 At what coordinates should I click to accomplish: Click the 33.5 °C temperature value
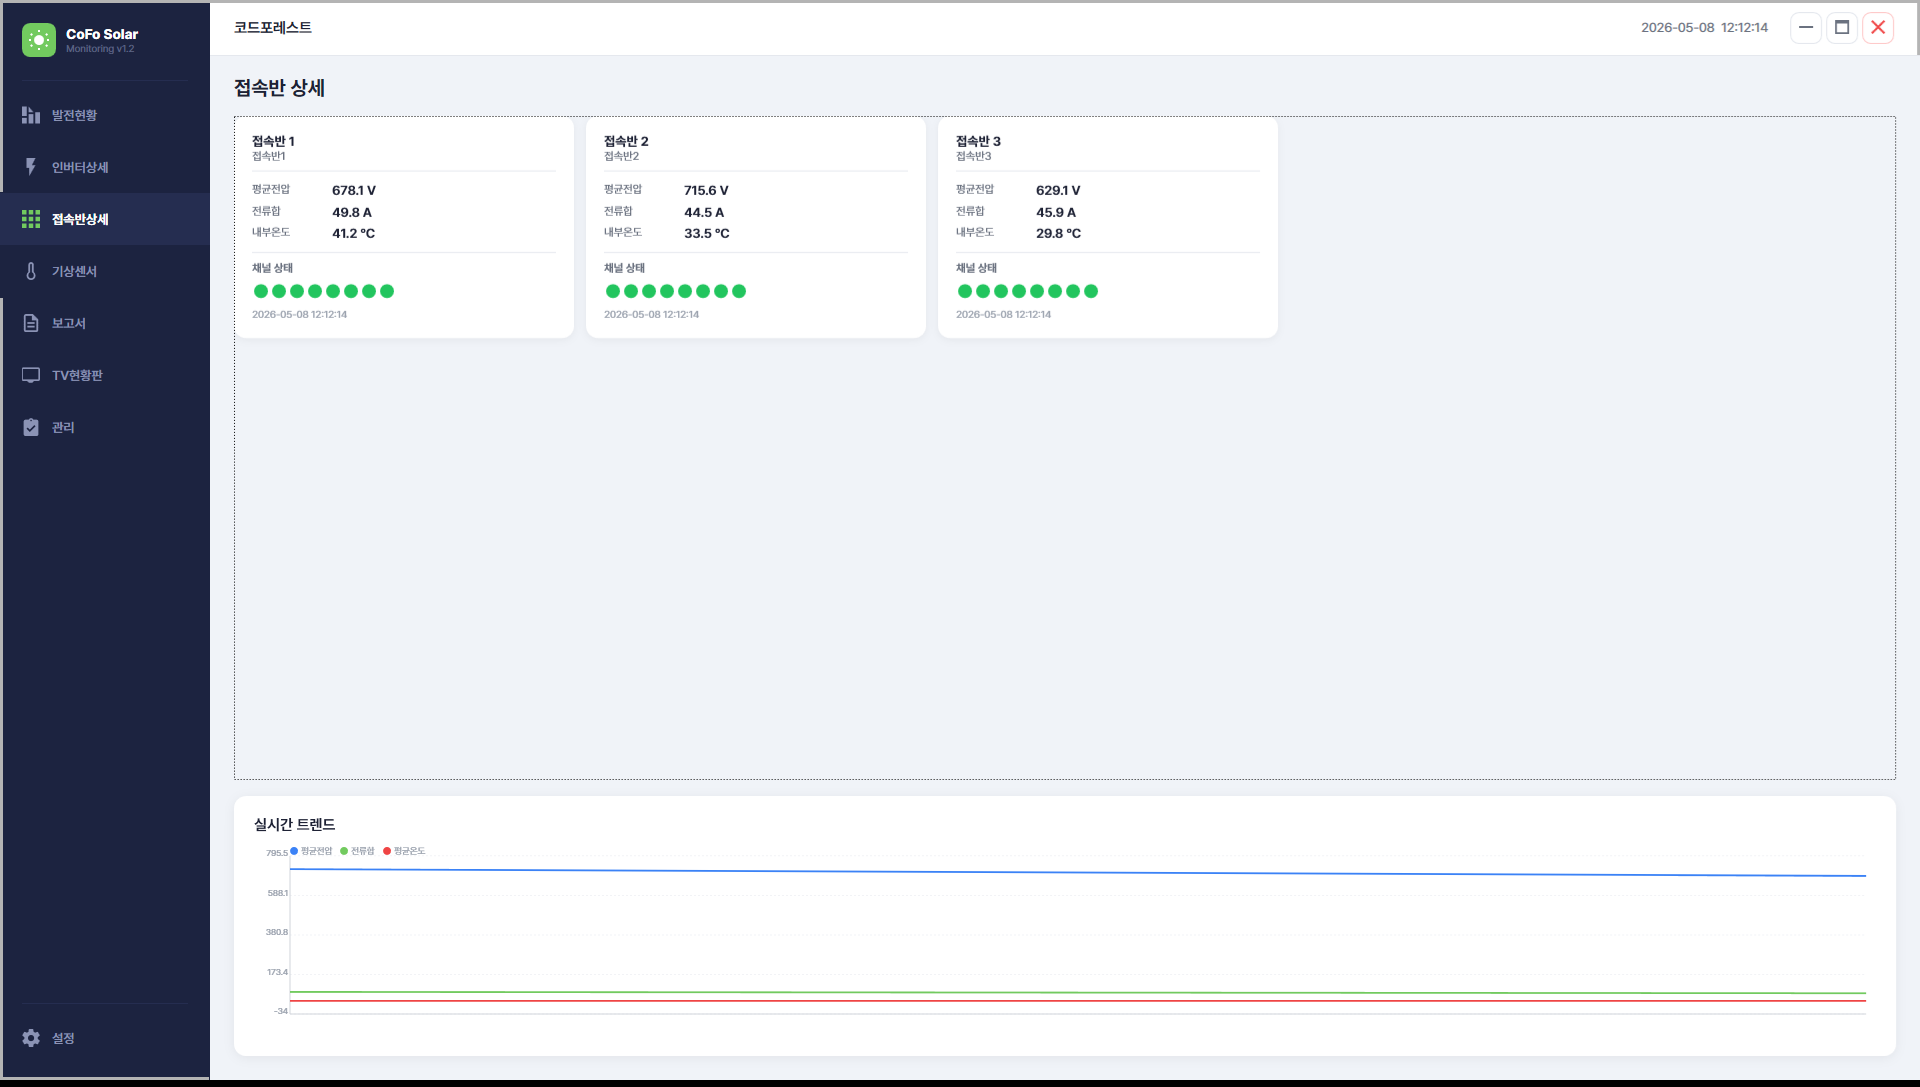707,233
